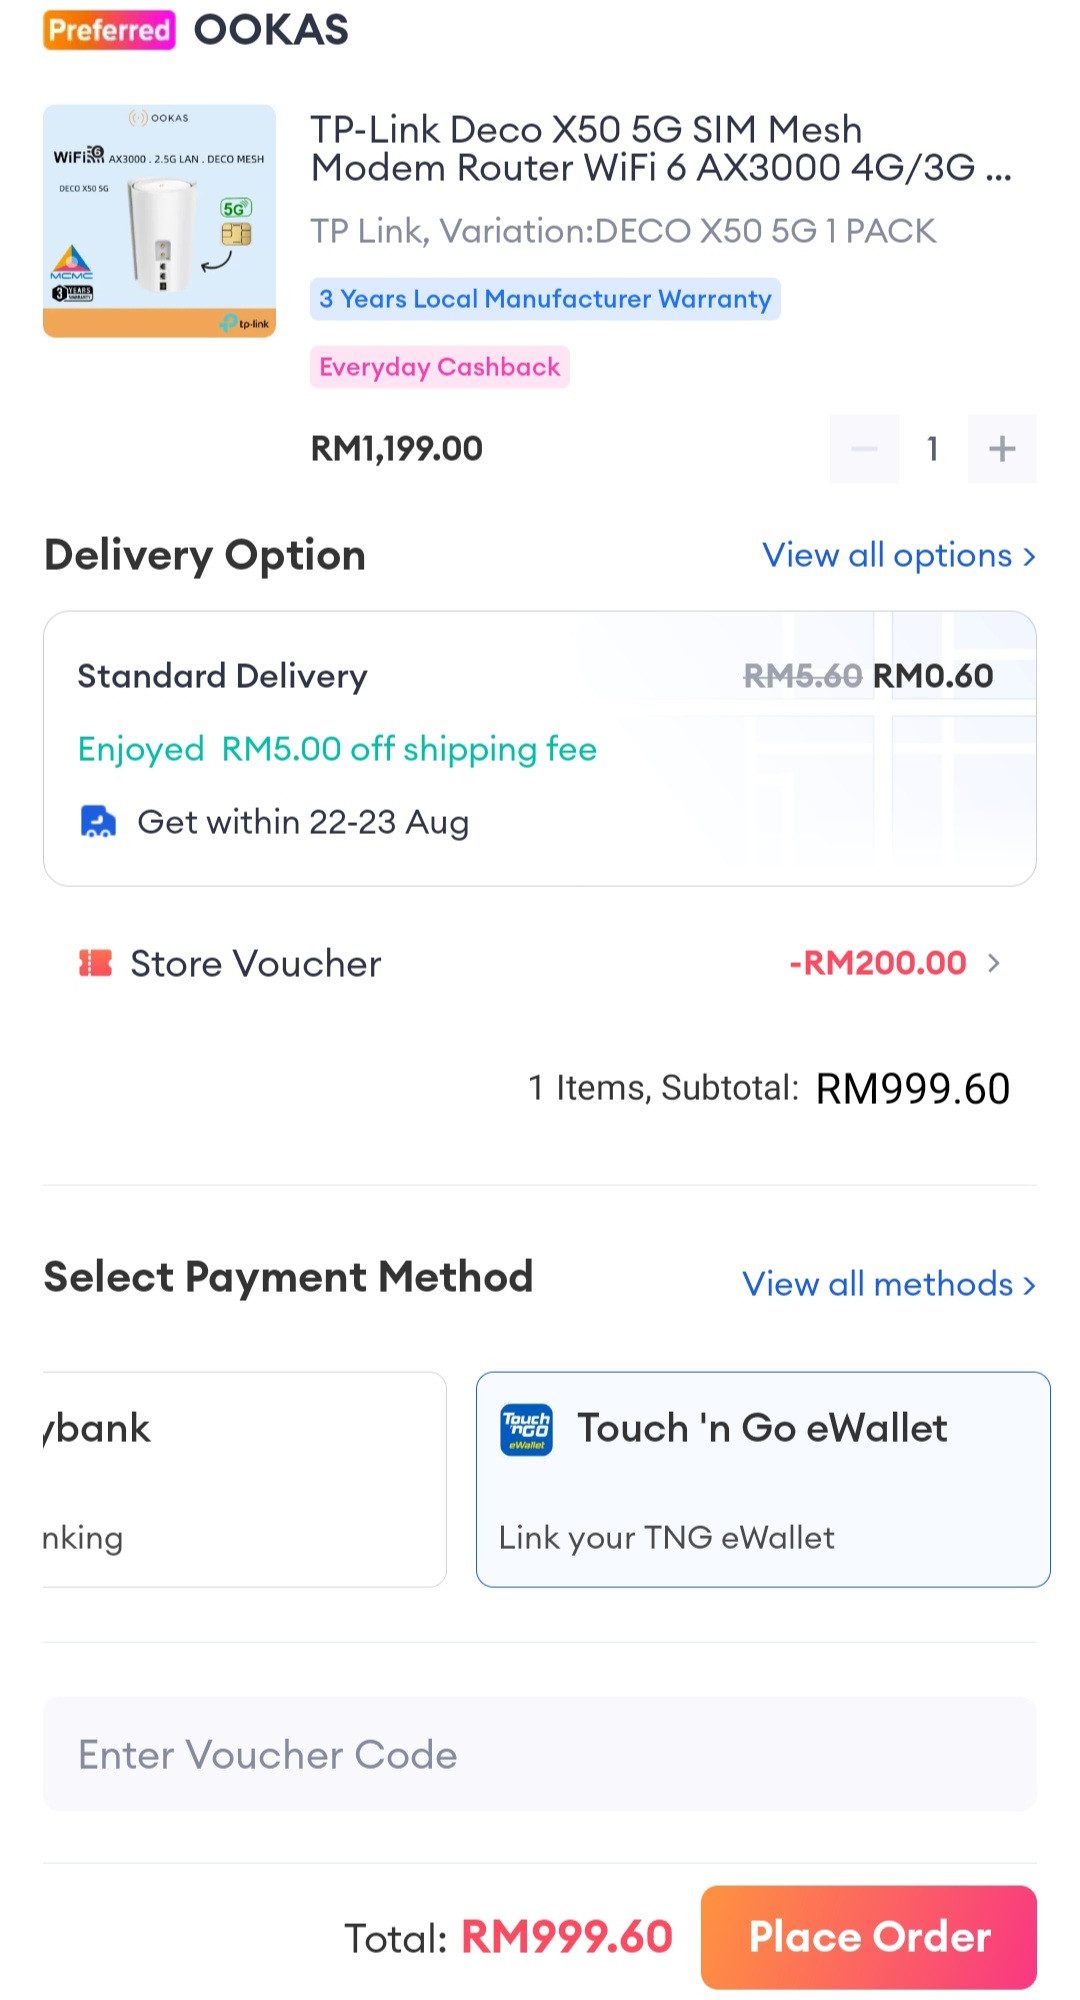Open the Deco X50 product thumbnail
1080x2000 pixels.
159,221
